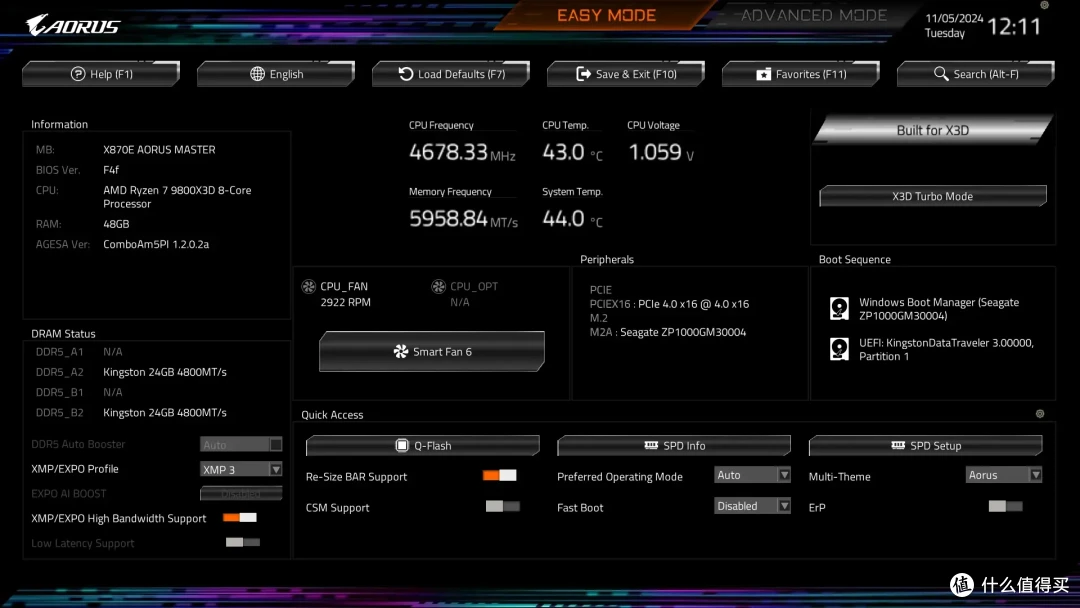Choose Save & Exit (F10)
Screen dimensions: 1080x608
[626, 74]
